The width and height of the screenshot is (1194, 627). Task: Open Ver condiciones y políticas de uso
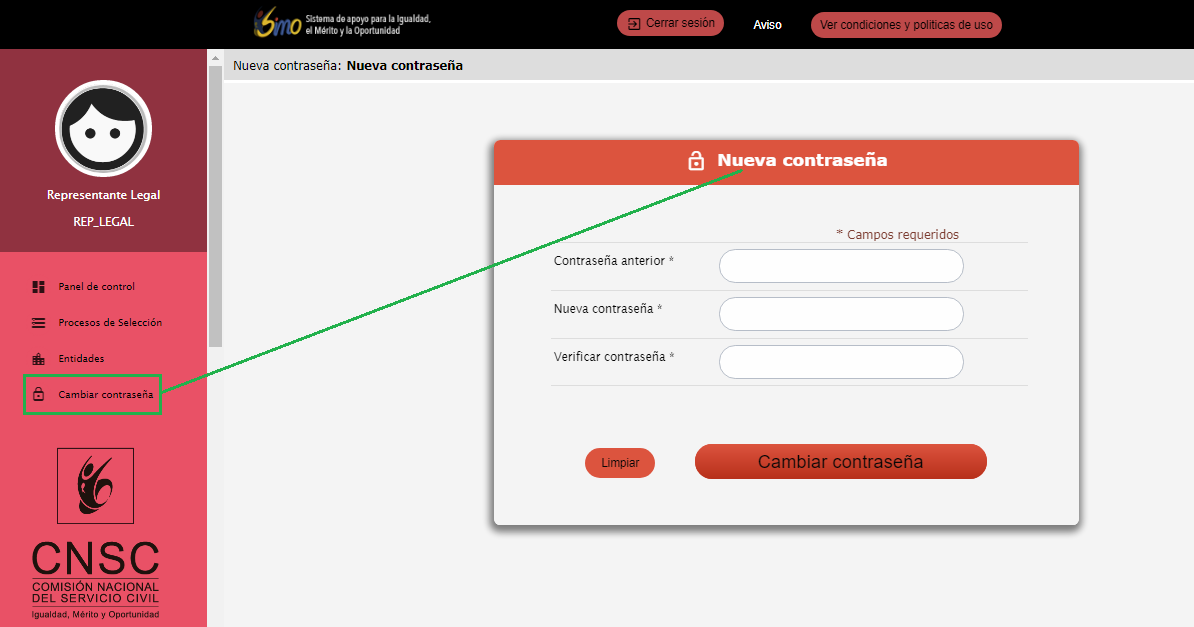point(906,25)
